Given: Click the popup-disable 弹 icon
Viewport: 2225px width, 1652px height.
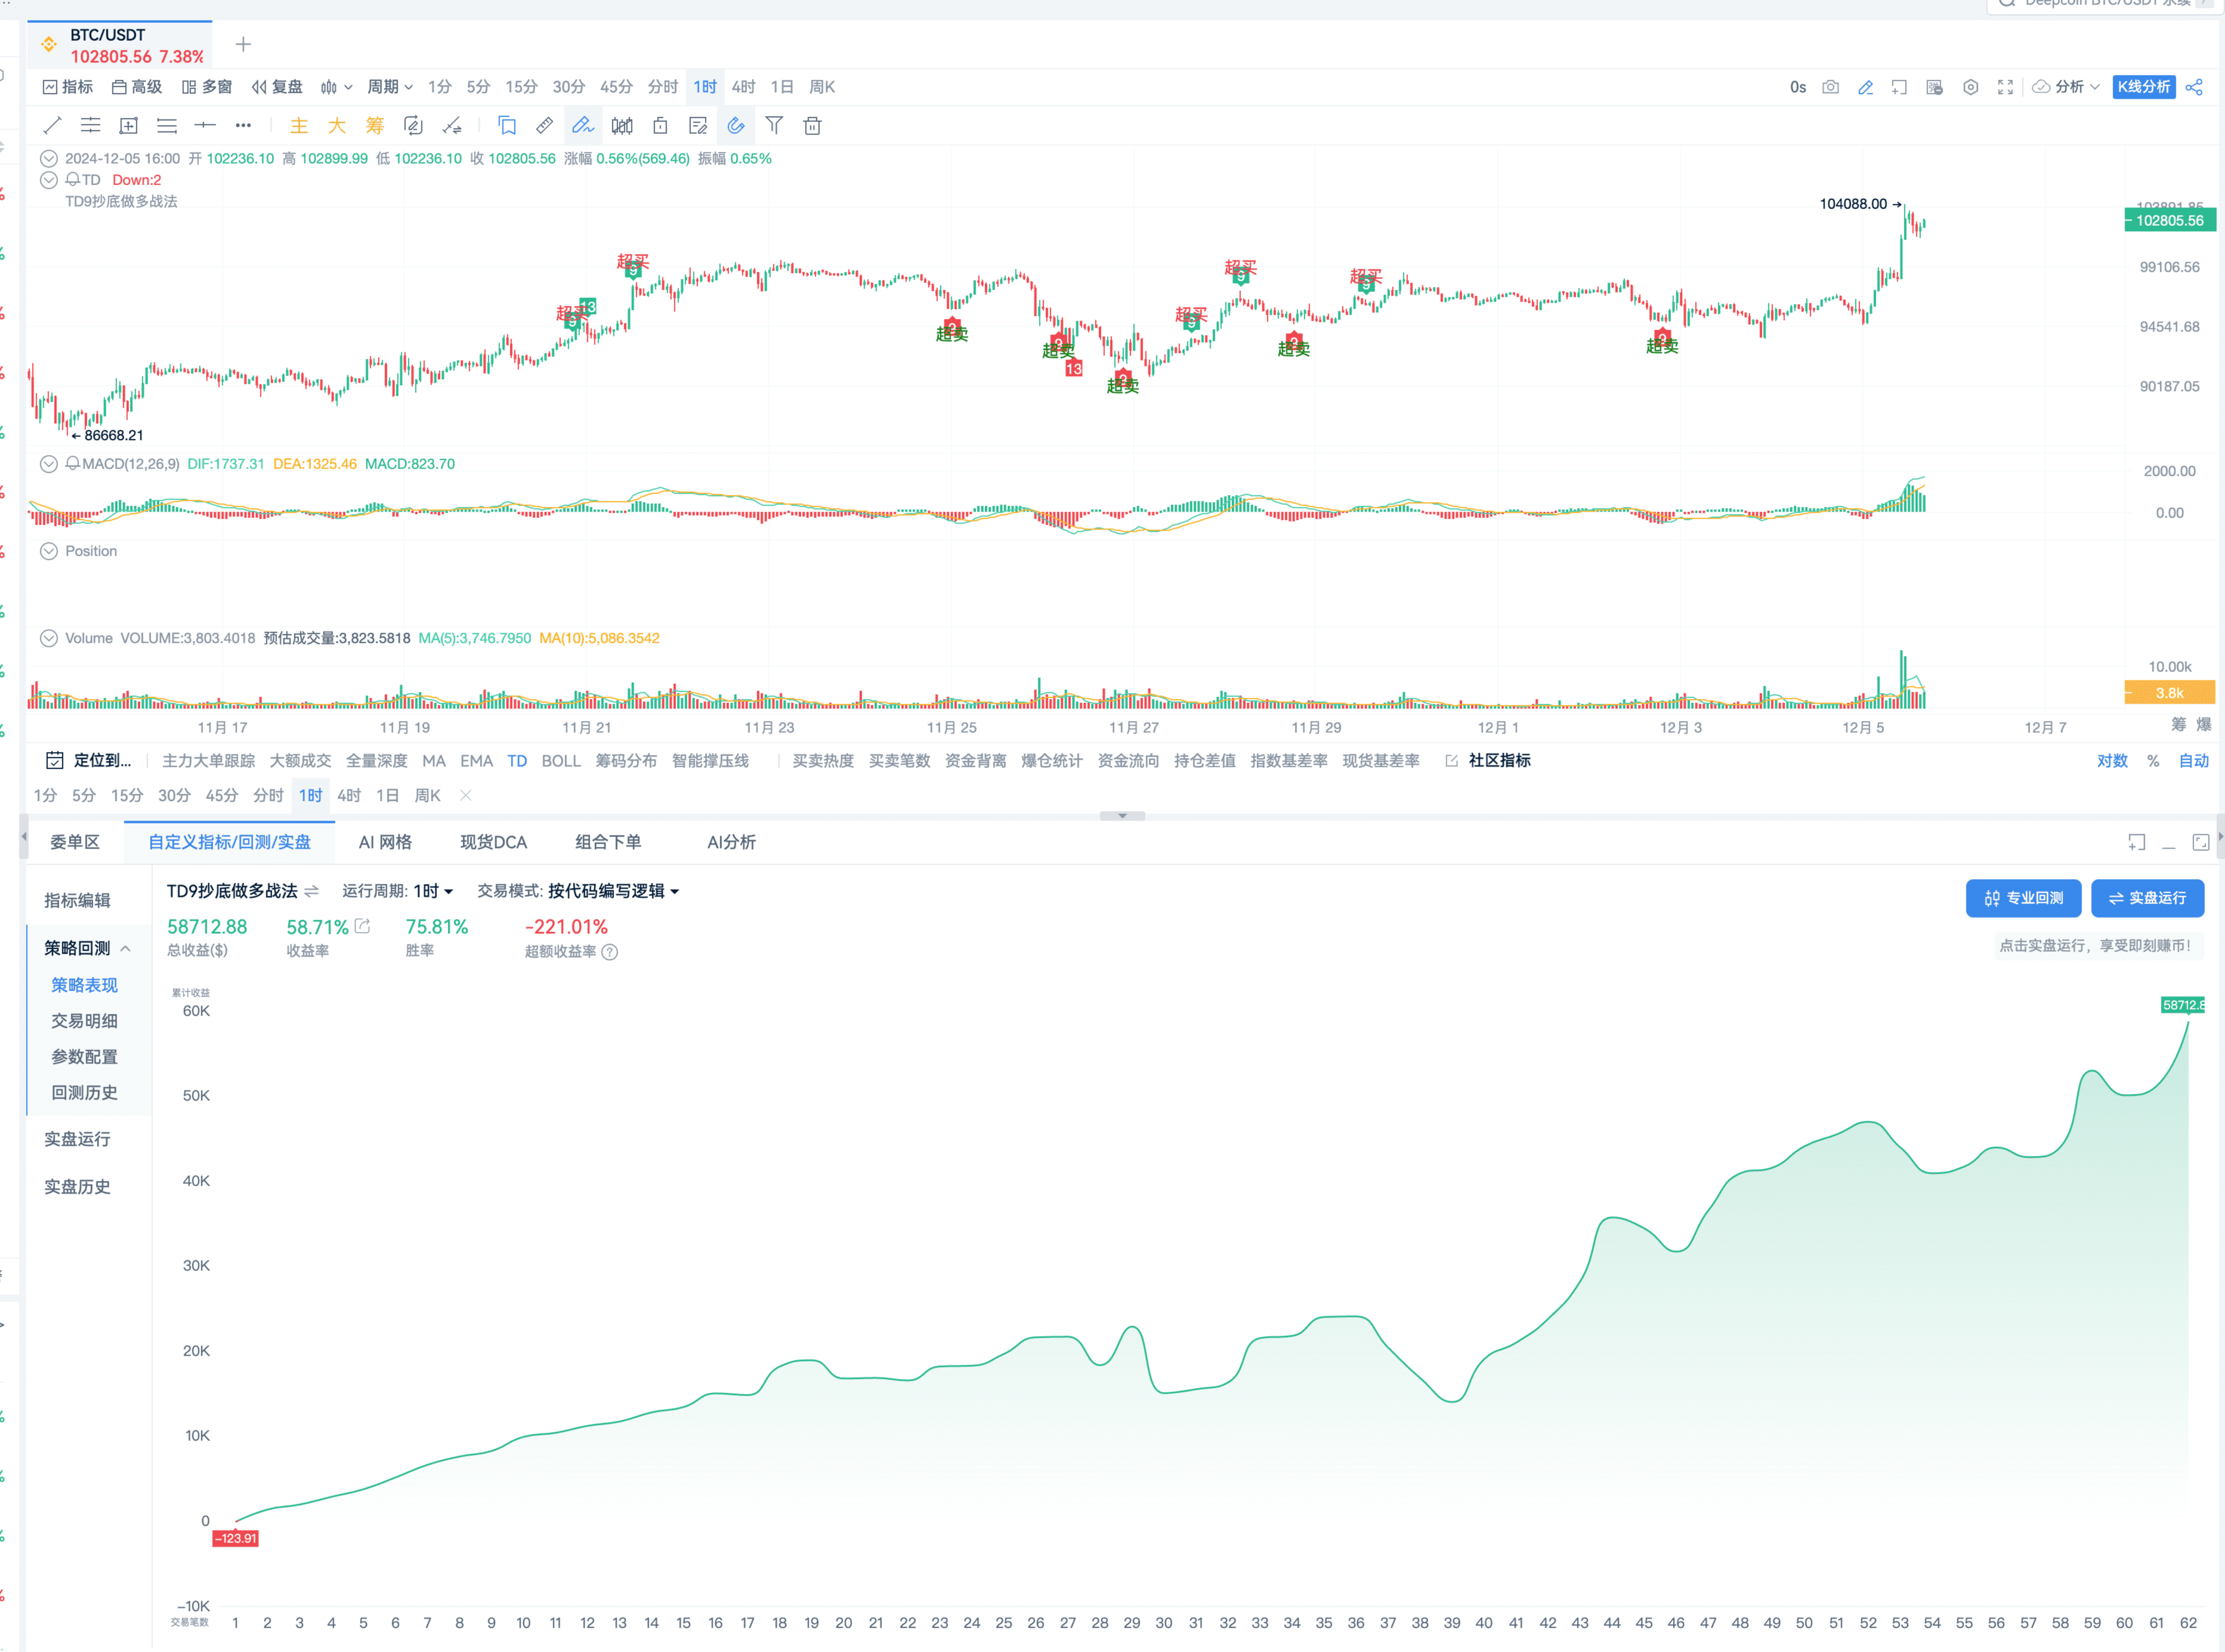Looking at the screenshot, I should click(1934, 87).
